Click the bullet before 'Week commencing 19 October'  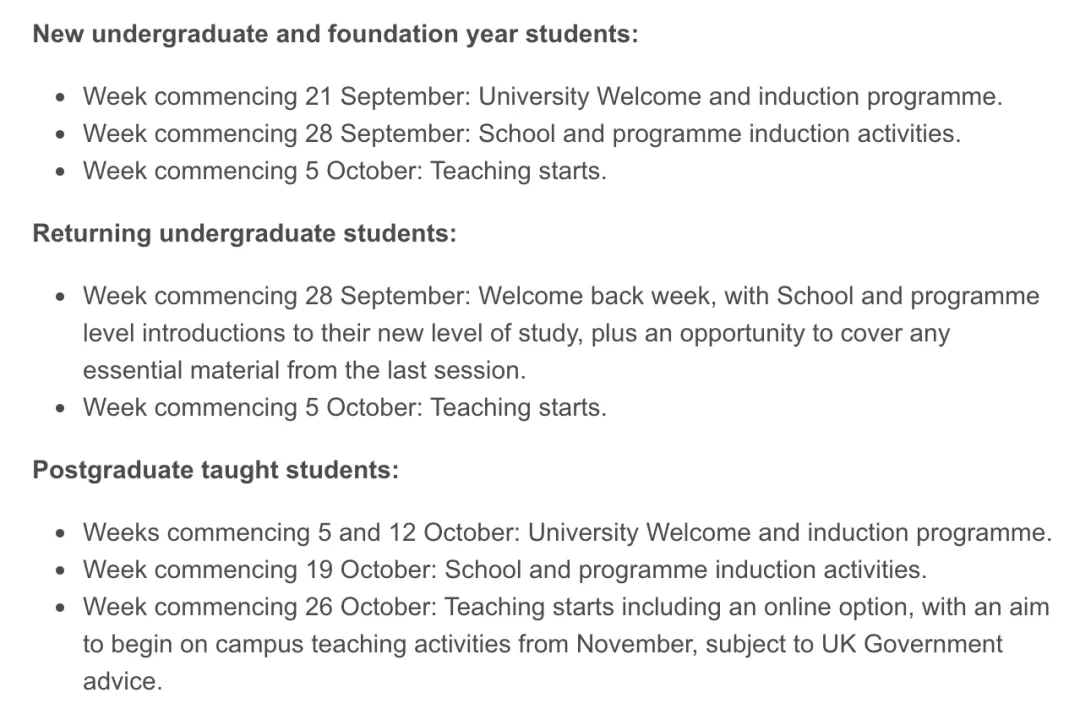(x=61, y=570)
